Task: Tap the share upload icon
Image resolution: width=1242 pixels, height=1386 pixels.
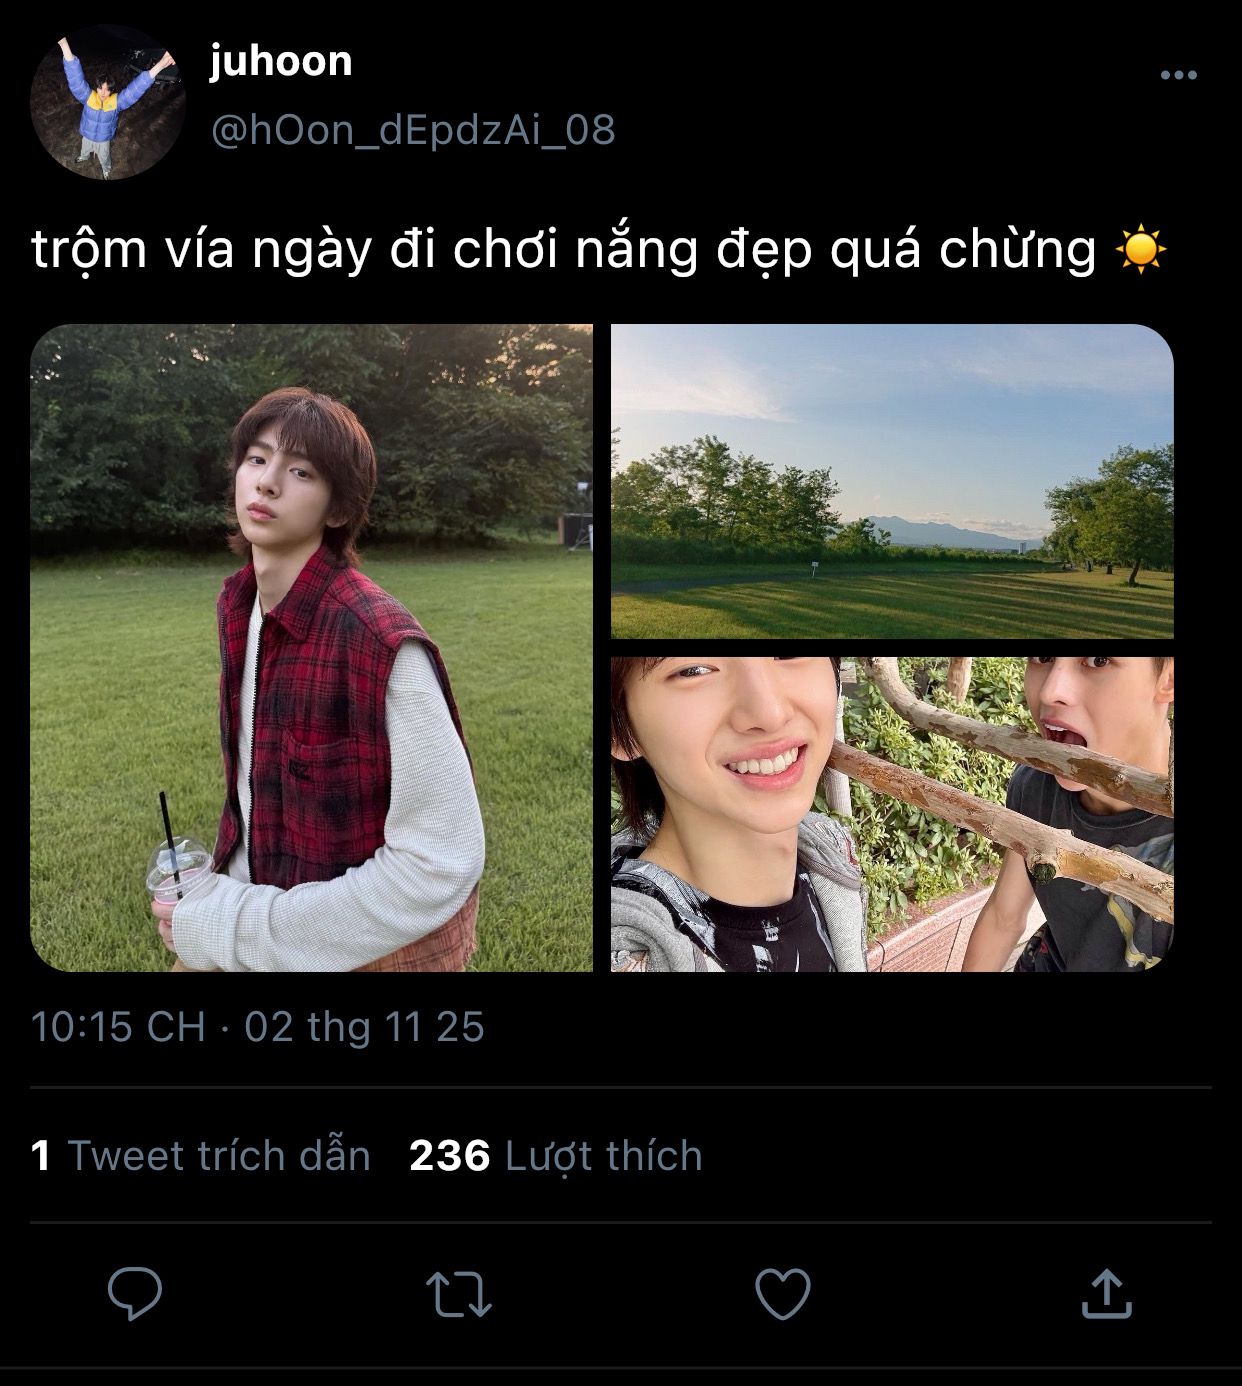Action: pos(1106,1293)
